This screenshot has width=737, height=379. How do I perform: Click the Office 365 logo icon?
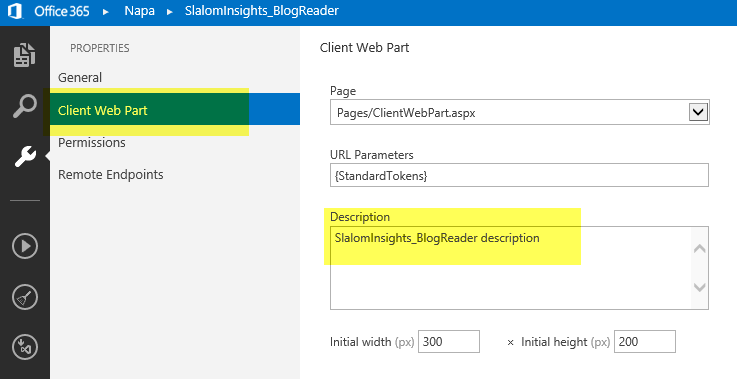[15, 11]
